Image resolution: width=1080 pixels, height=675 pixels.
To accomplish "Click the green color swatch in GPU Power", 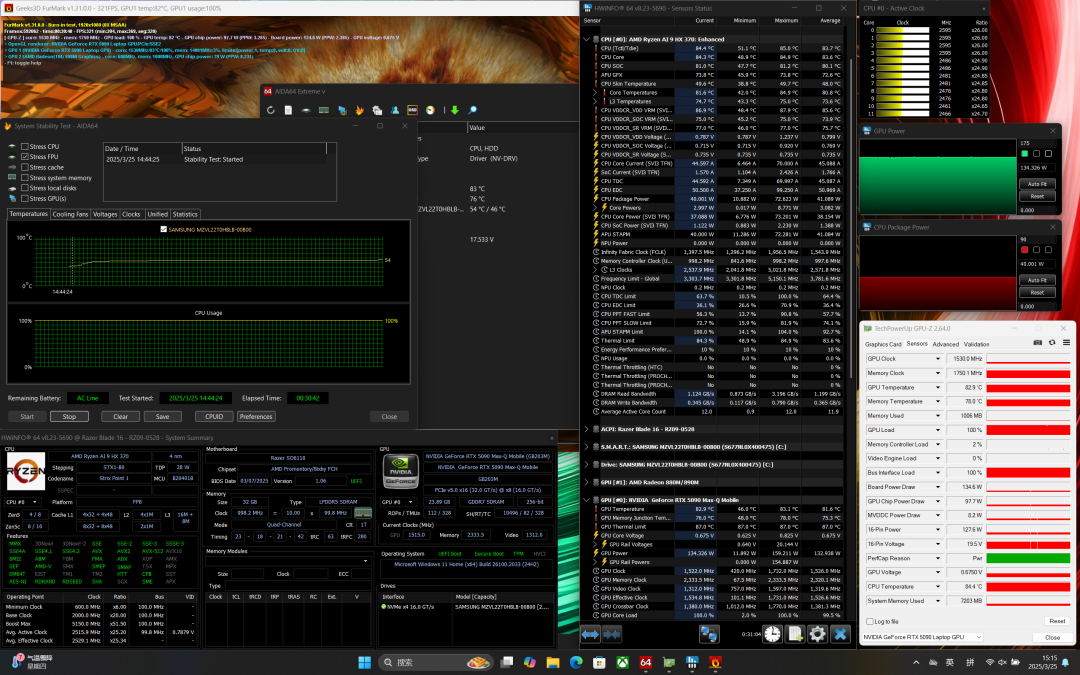I will [x=1024, y=154].
